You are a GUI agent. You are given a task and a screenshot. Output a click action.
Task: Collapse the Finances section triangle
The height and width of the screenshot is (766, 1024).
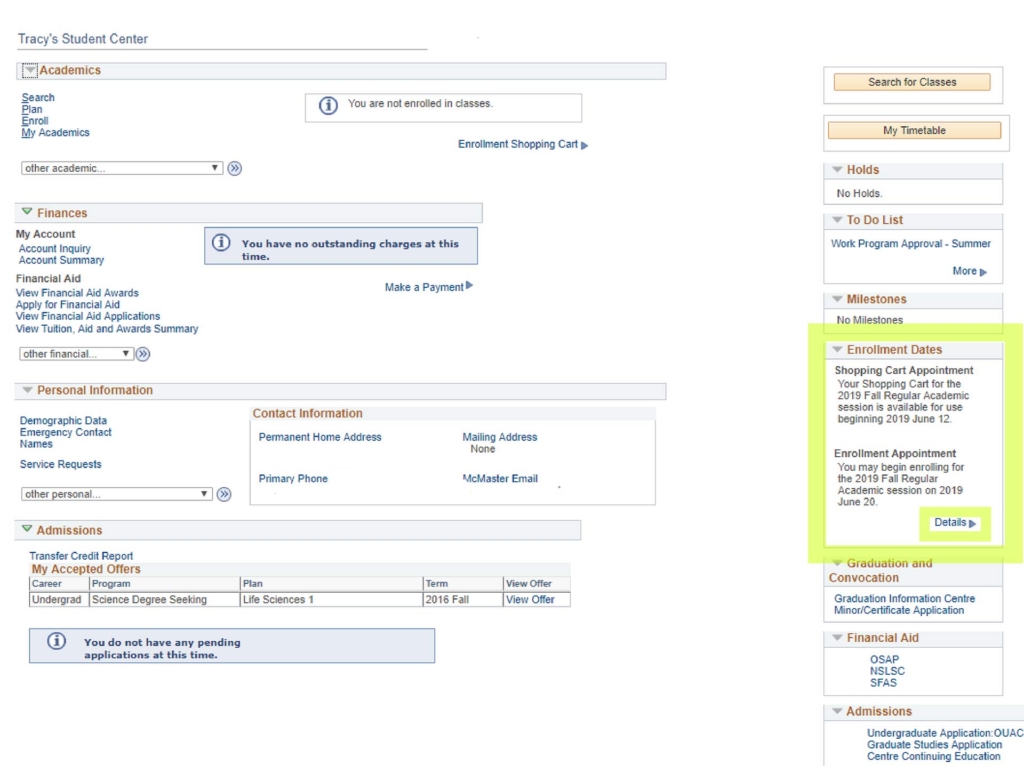27,213
